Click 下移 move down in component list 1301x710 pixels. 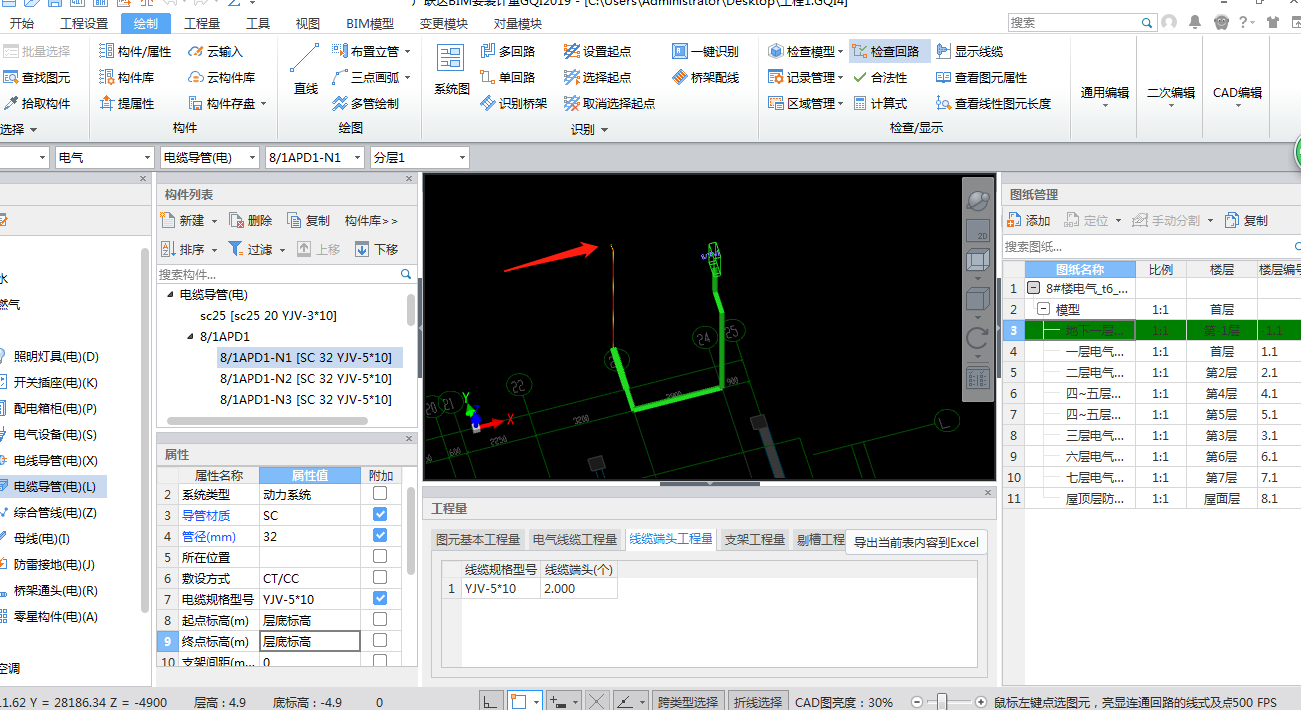[x=377, y=249]
